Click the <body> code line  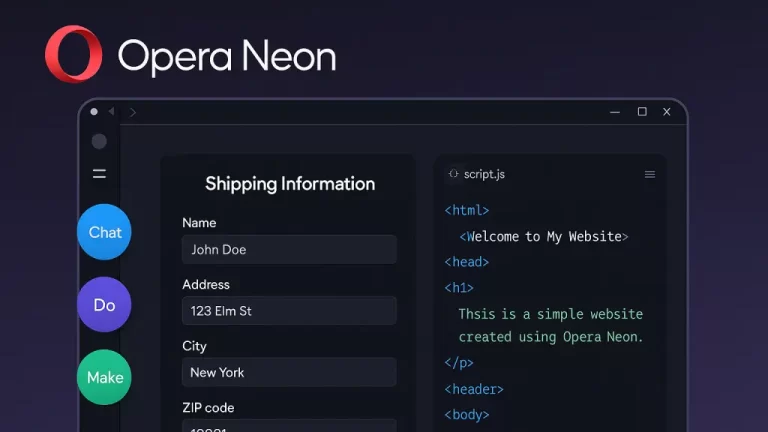[467, 415]
